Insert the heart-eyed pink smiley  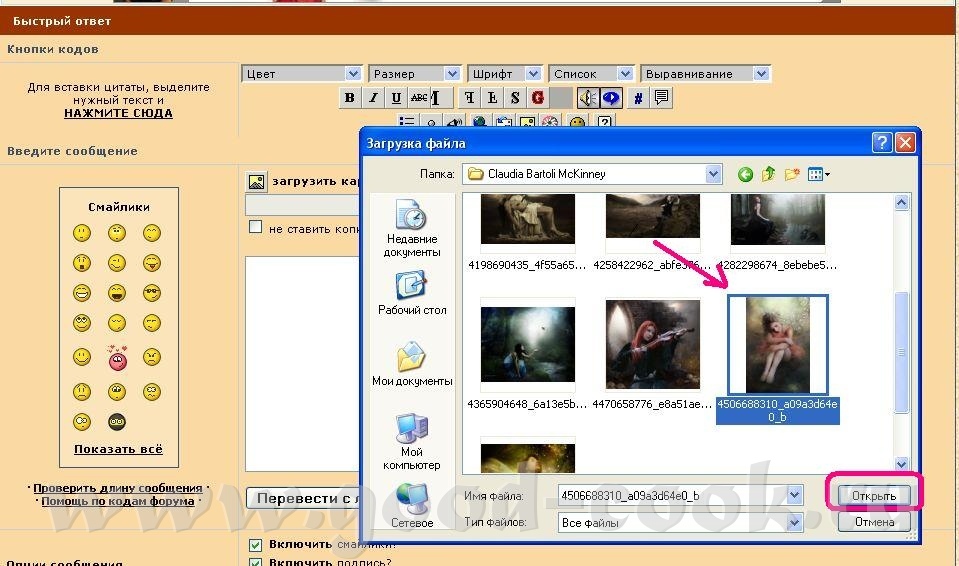tap(117, 359)
